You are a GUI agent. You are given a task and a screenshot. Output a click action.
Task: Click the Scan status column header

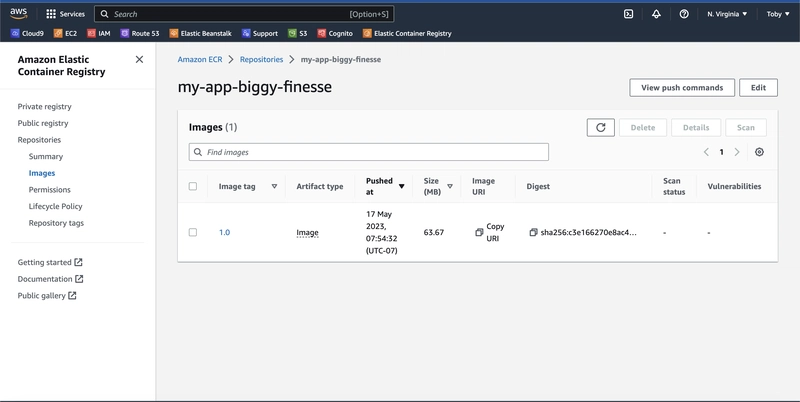tap(674, 186)
